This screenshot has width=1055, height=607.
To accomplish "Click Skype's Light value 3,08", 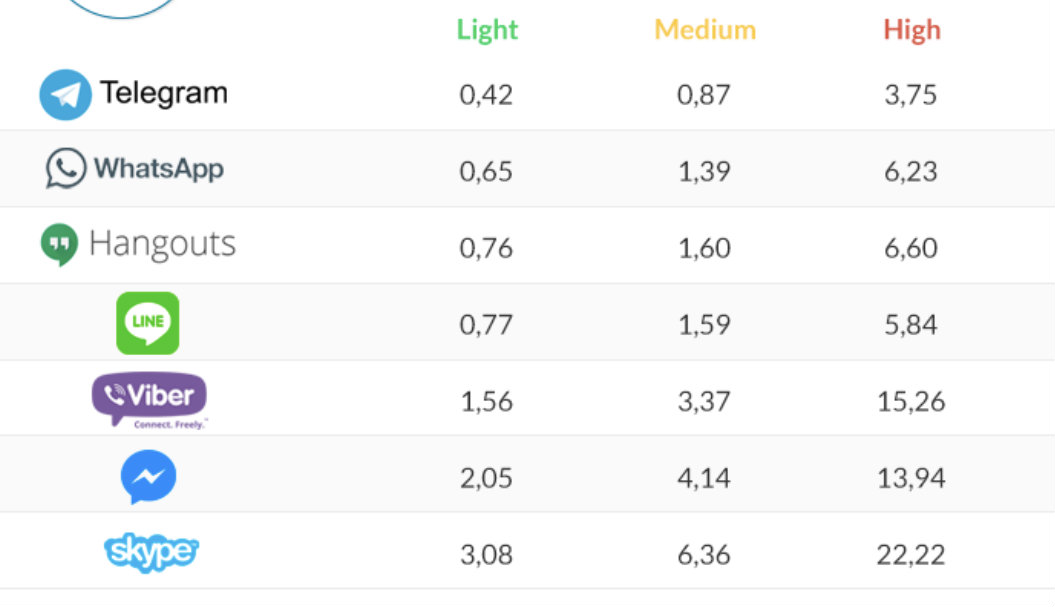I will [x=486, y=555].
